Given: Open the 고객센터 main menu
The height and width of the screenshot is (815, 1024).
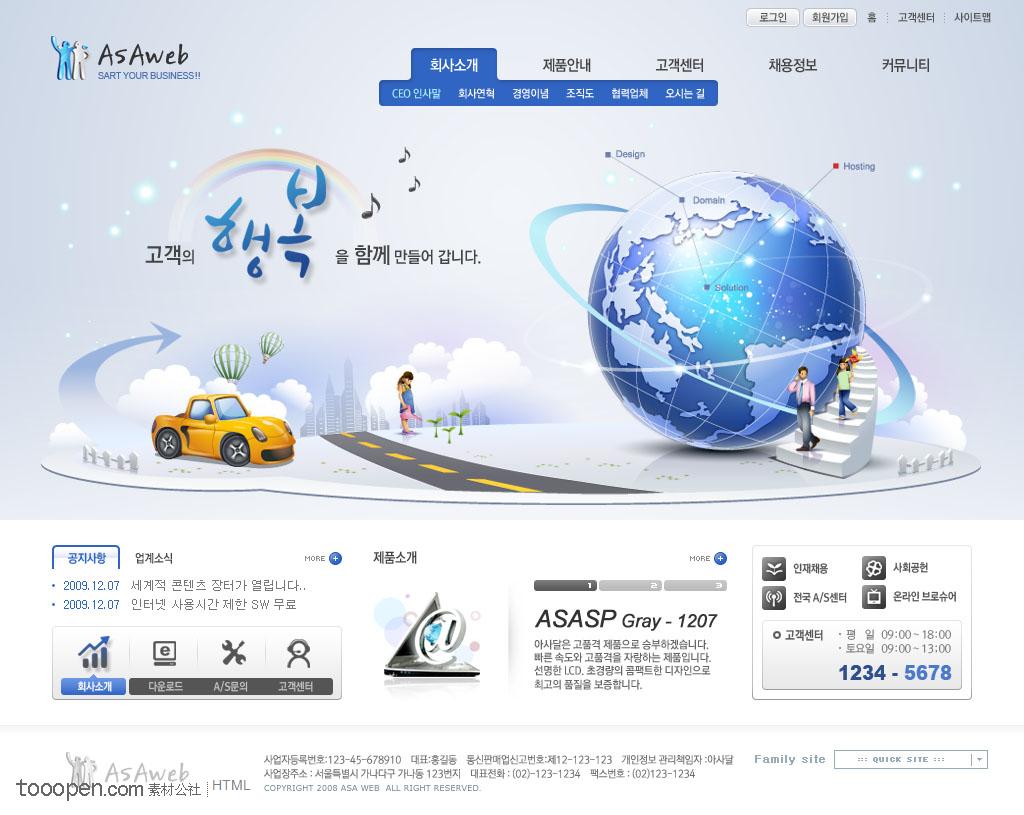Looking at the screenshot, I should click(x=680, y=65).
